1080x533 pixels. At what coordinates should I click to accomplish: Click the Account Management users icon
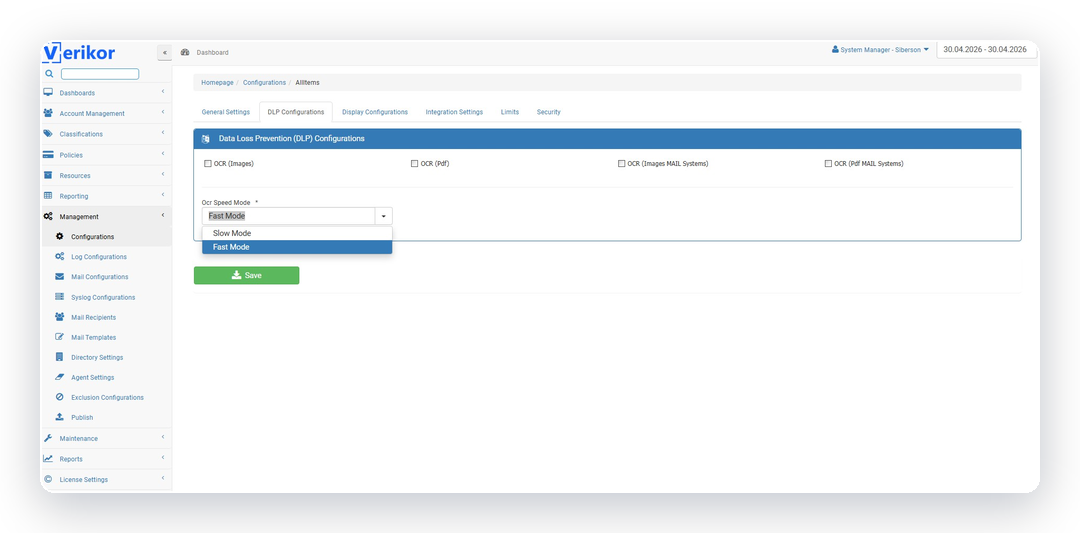tap(48, 113)
